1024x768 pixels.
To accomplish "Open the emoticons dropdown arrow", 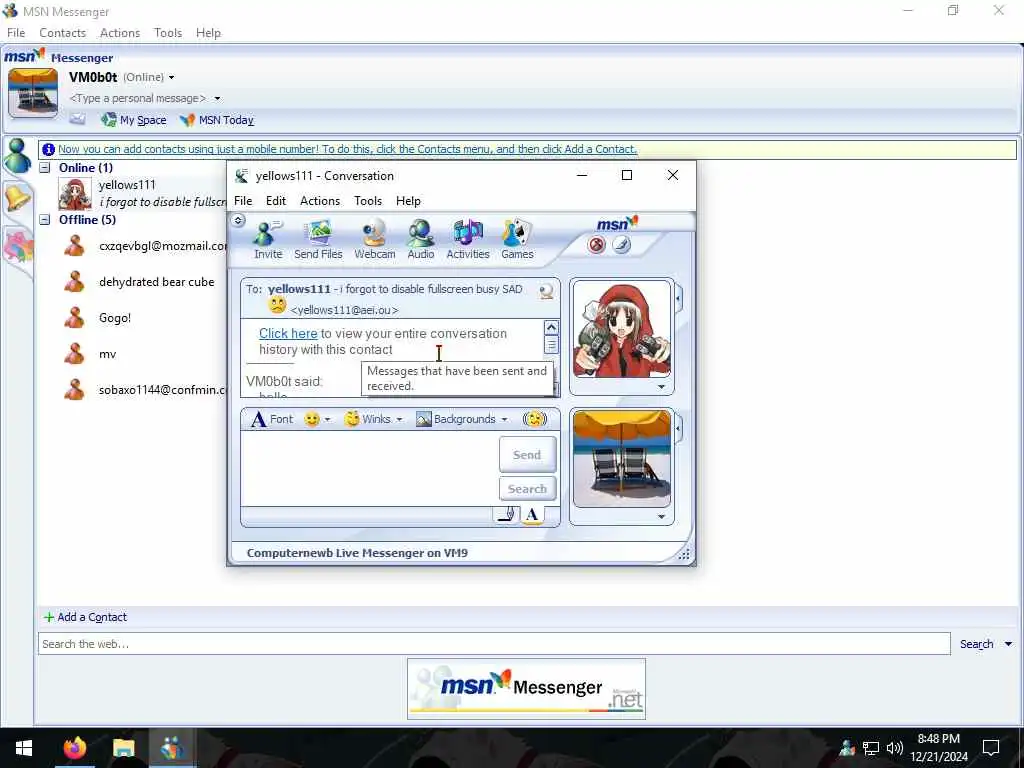I will click(327, 419).
